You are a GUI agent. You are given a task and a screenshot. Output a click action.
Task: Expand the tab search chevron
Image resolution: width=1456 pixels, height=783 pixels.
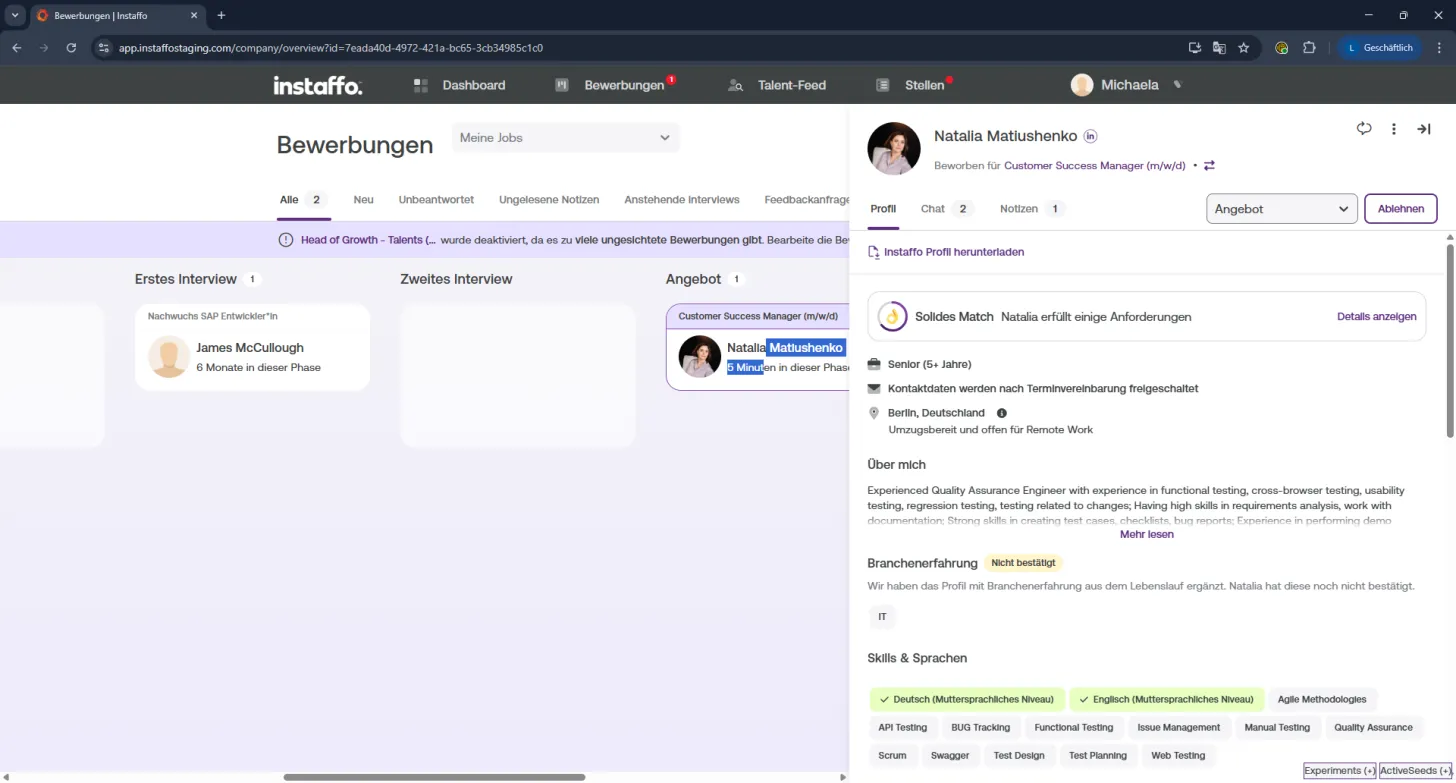click(x=14, y=15)
